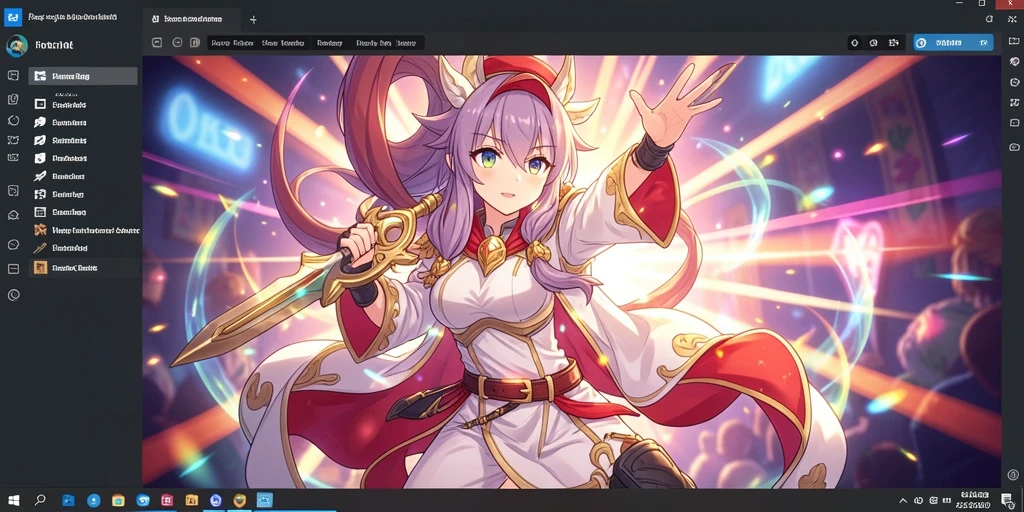Viewport: 1024px width, 512px height.
Task: Click the round icon inside the blue toolbar button
Action: (x=921, y=43)
